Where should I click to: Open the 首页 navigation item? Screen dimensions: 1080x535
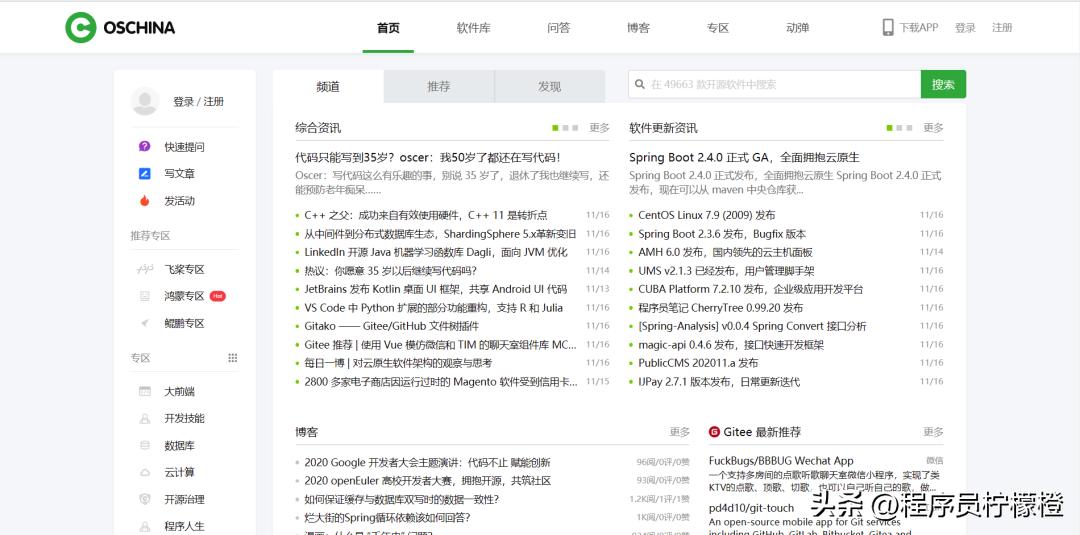pos(388,28)
